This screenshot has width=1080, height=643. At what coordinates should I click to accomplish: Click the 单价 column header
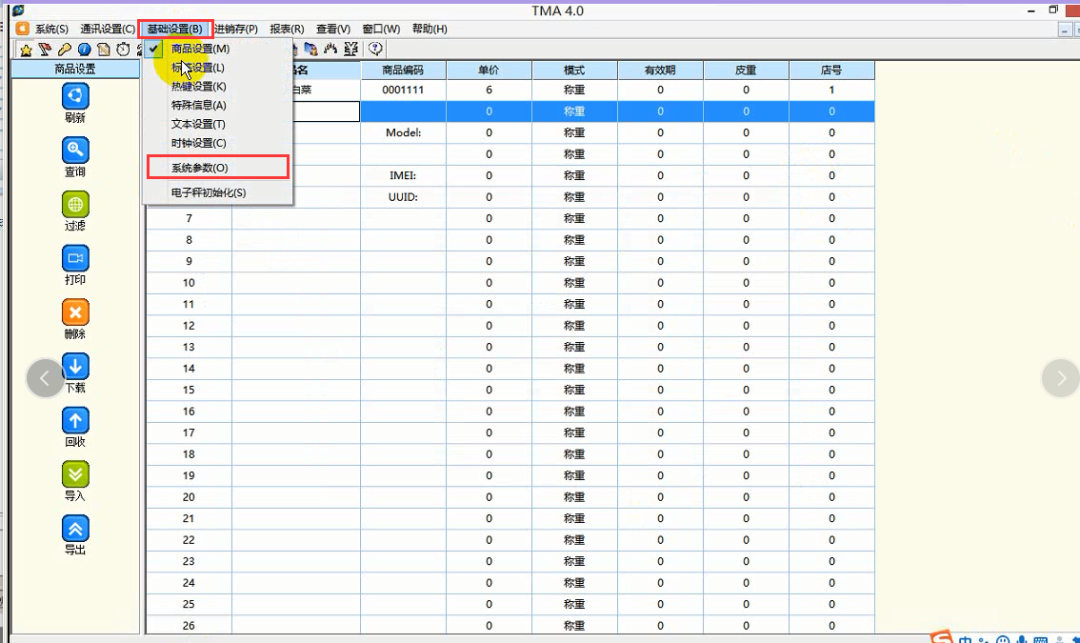[x=489, y=70]
